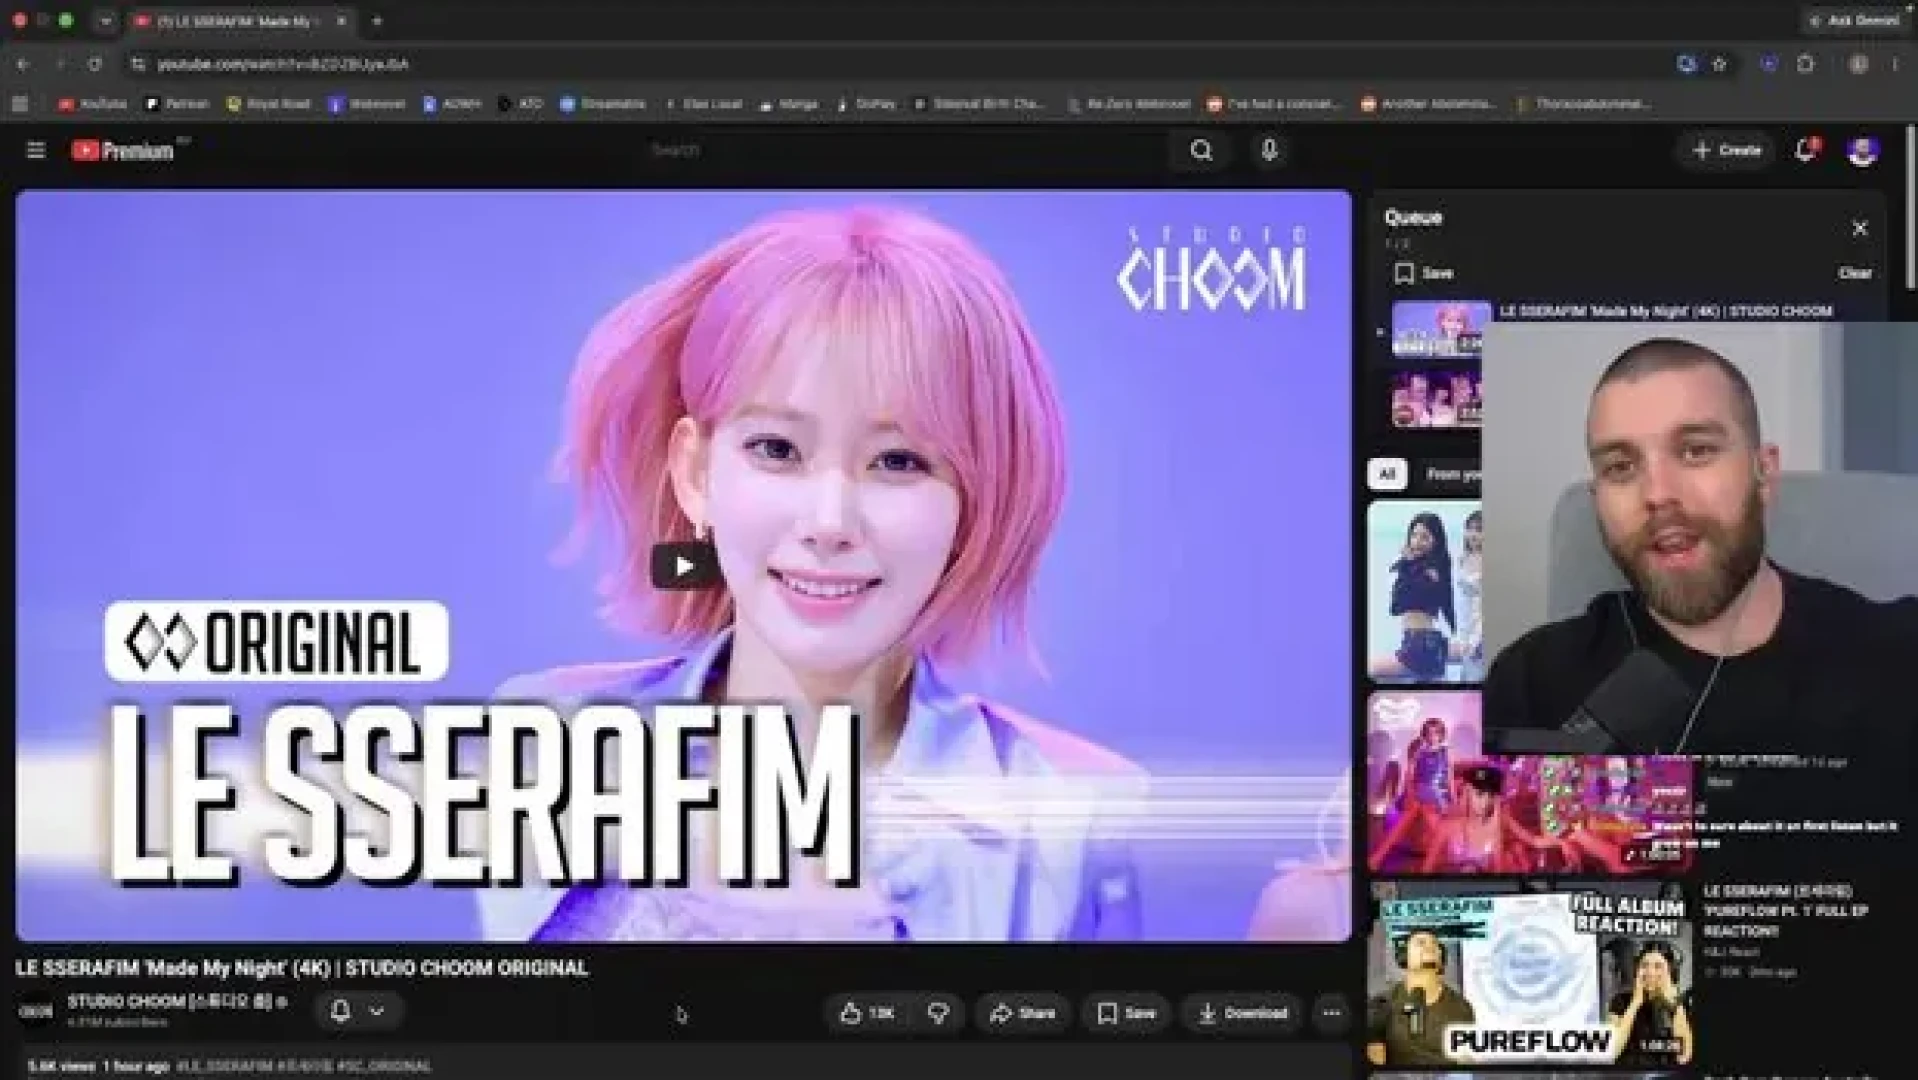This screenshot has height=1080, width=1918.
Task: Go to YouTube Premium home logo
Action: [x=123, y=150]
